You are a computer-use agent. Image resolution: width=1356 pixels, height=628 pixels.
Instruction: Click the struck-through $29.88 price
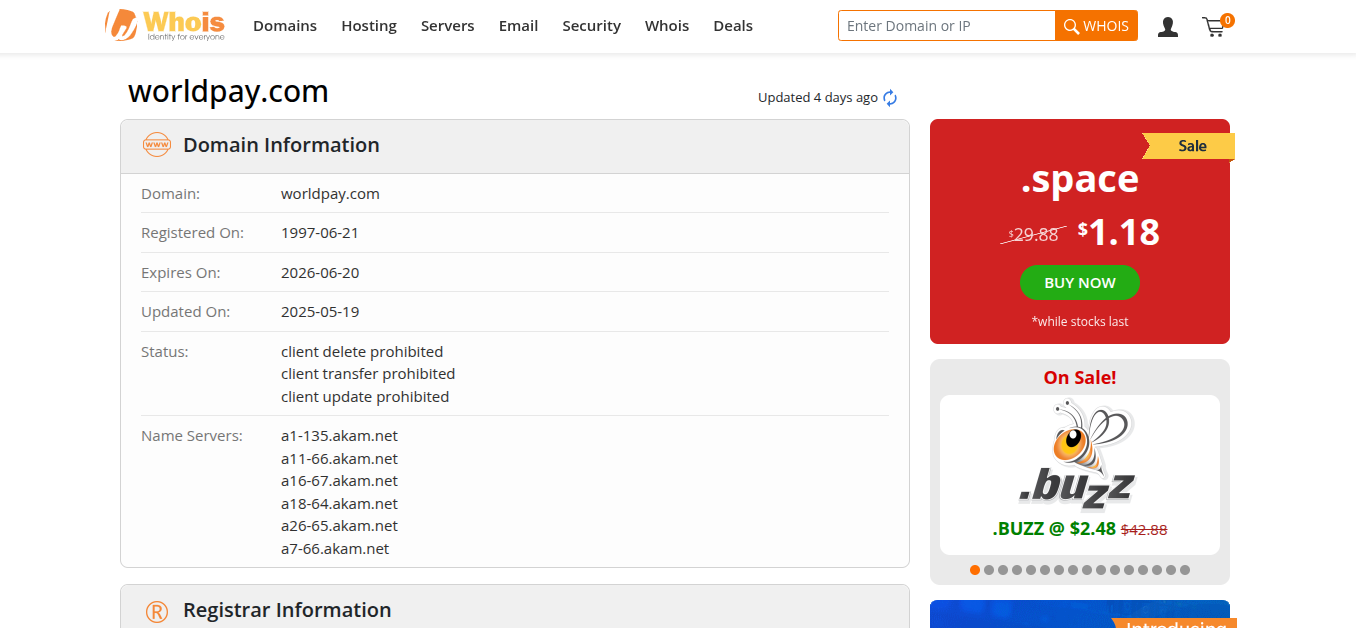pos(1034,235)
